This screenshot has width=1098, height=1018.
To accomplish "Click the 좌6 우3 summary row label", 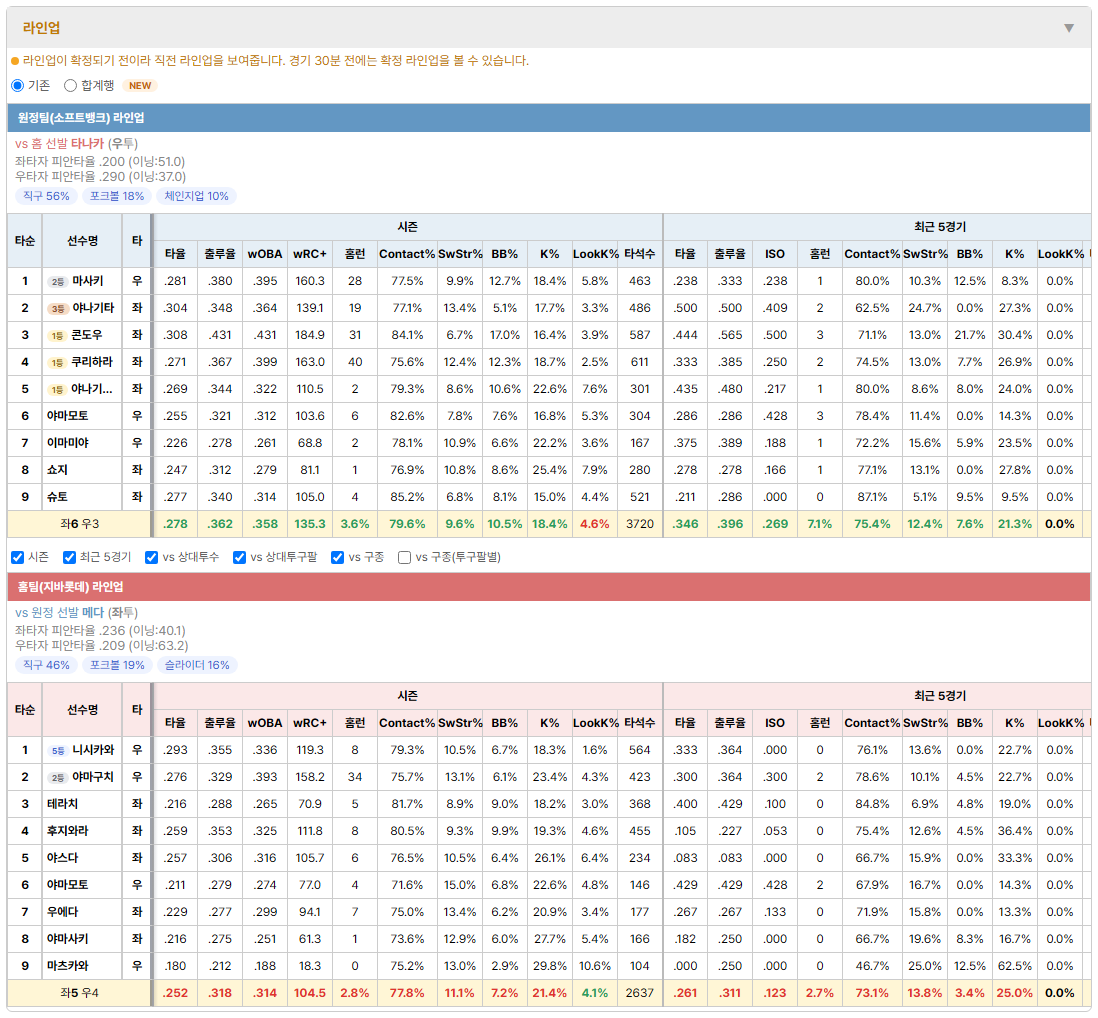I will click(79, 524).
